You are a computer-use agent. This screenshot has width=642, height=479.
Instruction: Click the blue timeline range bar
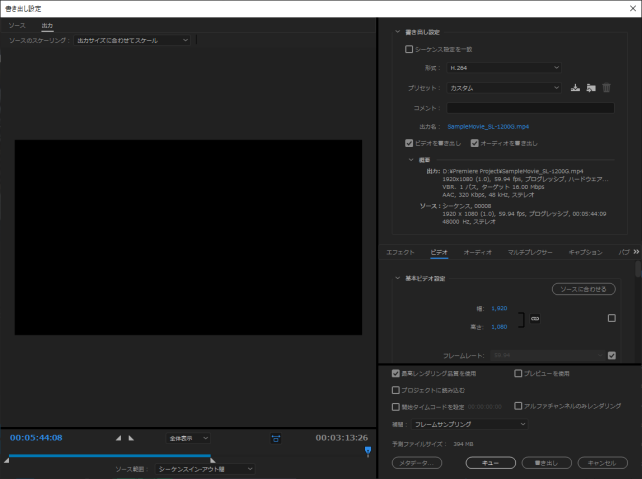click(110, 455)
